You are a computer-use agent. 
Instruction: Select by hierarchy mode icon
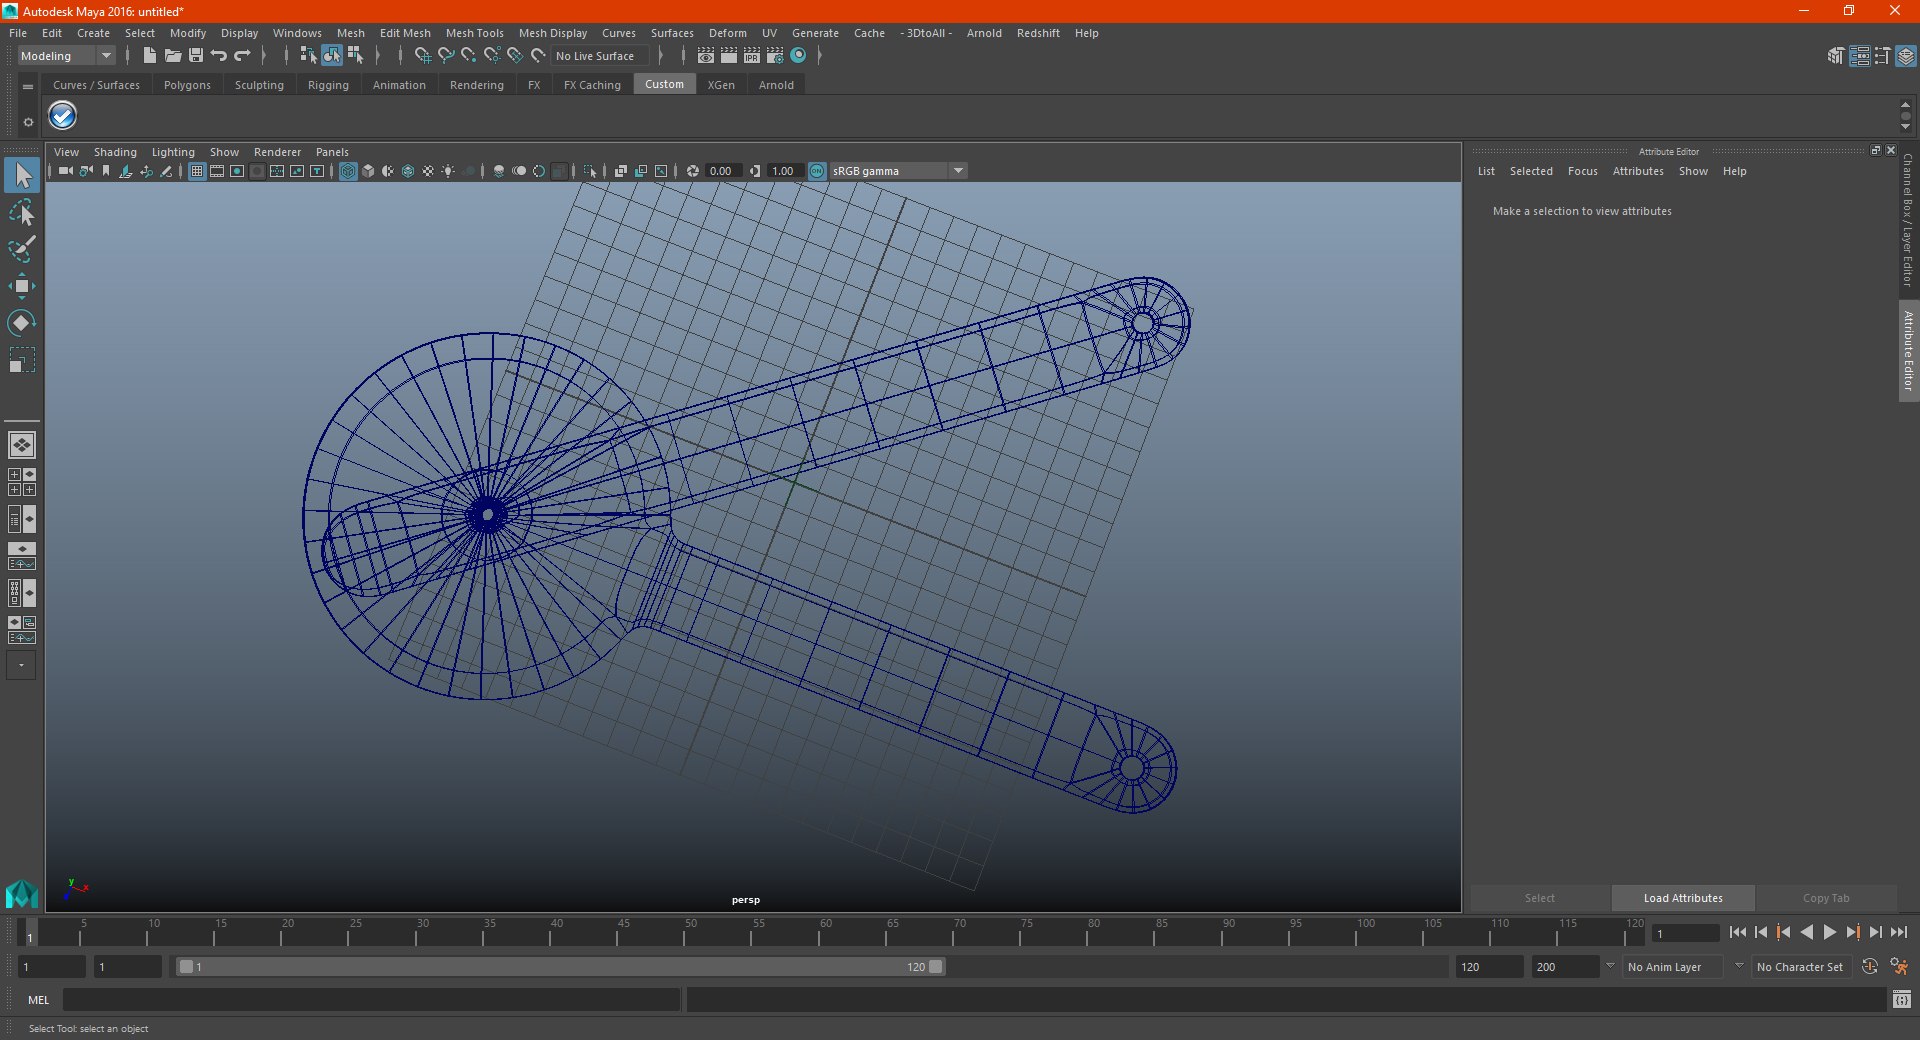[308, 56]
